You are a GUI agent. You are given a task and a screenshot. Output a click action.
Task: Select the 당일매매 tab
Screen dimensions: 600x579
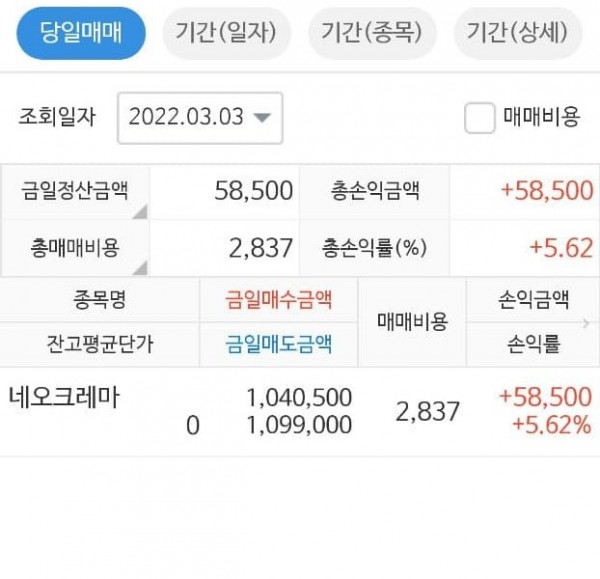coord(81,34)
